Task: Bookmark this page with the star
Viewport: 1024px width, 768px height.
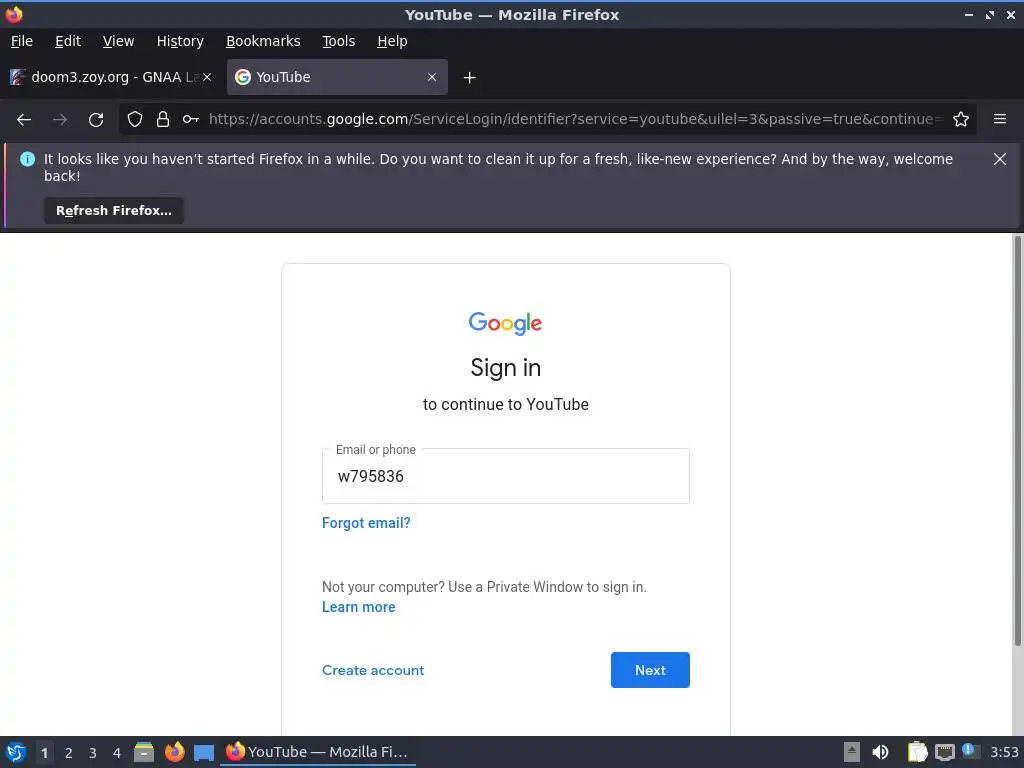Action: click(x=961, y=120)
